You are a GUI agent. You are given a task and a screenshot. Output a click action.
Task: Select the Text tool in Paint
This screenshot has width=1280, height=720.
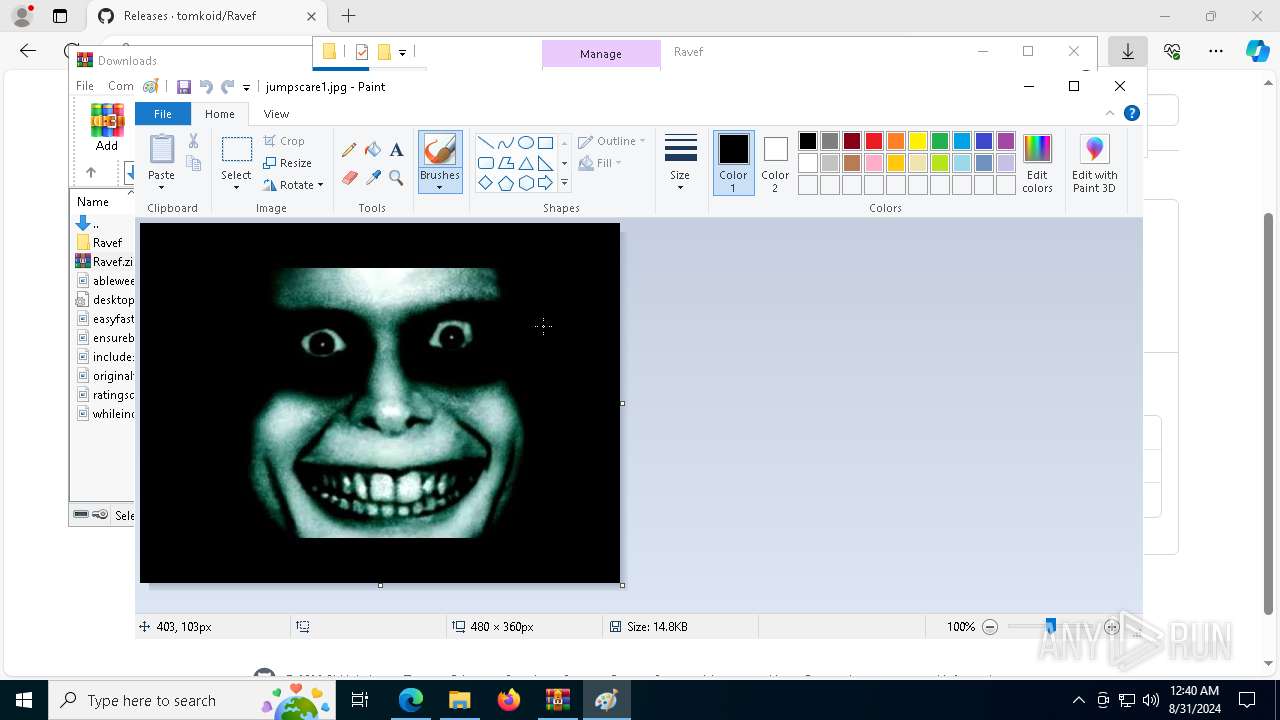pos(396,150)
